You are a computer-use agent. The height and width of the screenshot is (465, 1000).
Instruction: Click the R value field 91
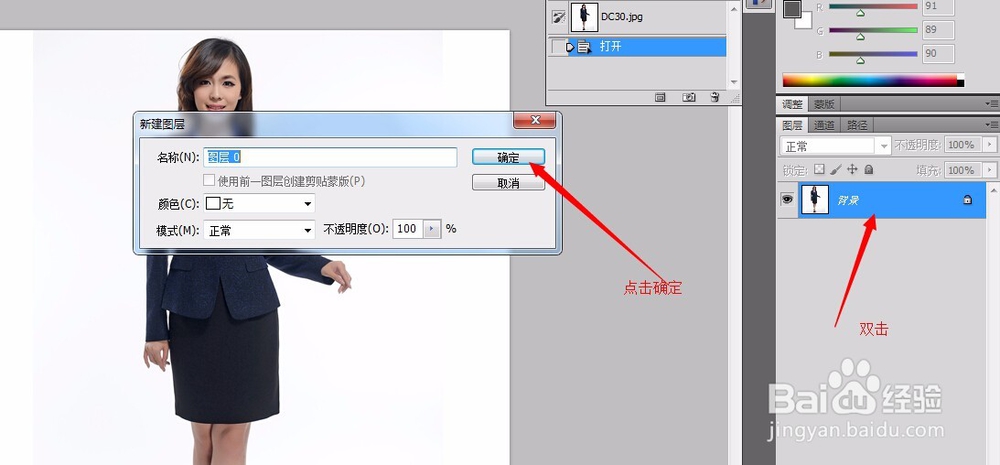click(x=938, y=7)
